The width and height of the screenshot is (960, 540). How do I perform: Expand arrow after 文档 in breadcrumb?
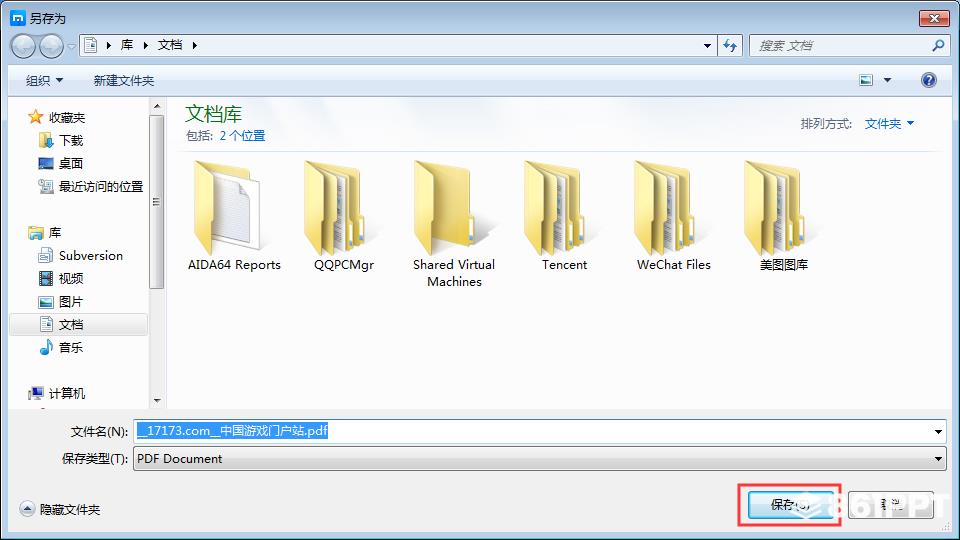(195, 45)
